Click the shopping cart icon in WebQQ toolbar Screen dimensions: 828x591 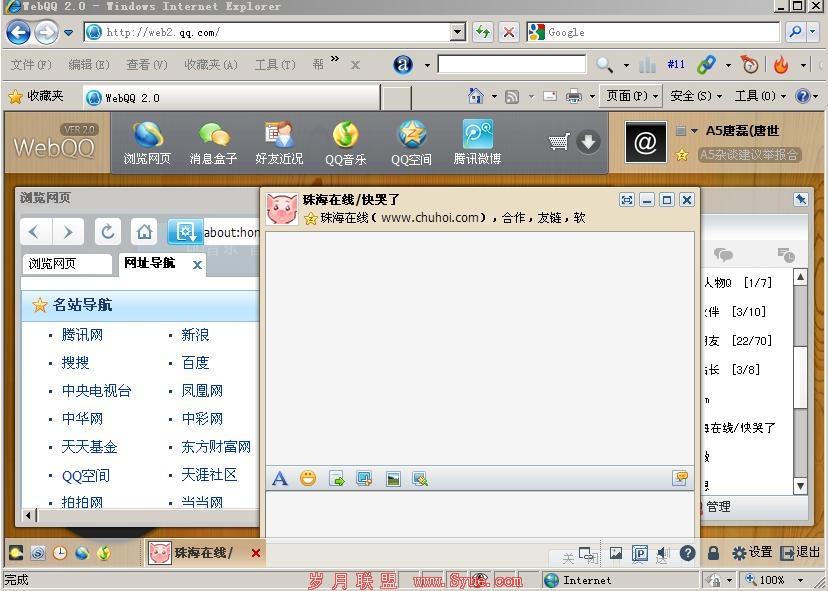pos(559,142)
